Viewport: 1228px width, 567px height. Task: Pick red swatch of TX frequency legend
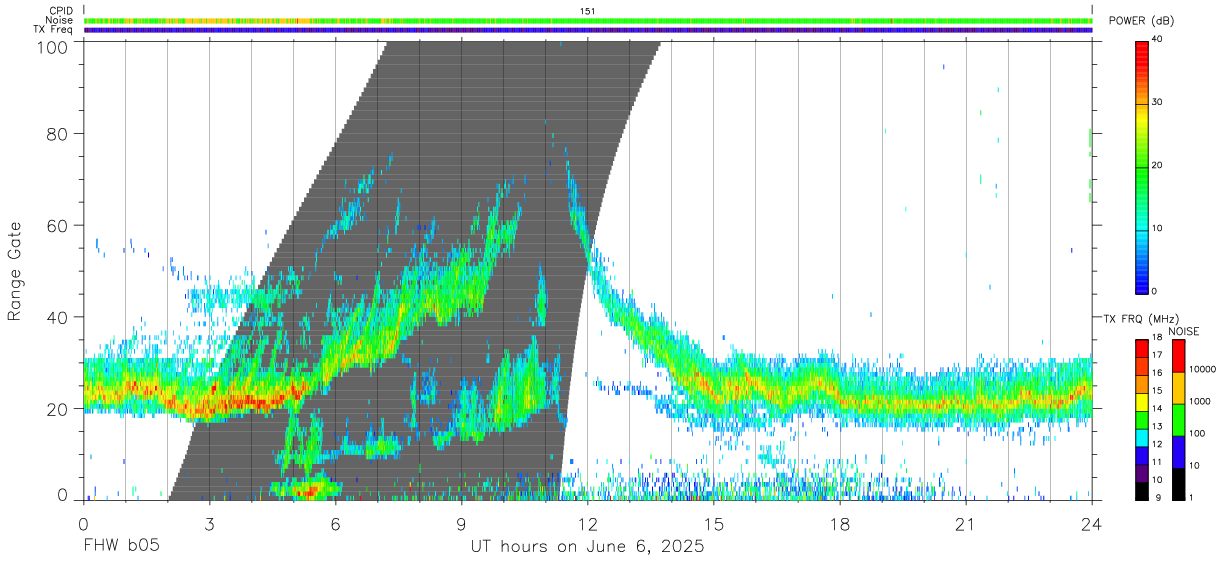click(1140, 346)
